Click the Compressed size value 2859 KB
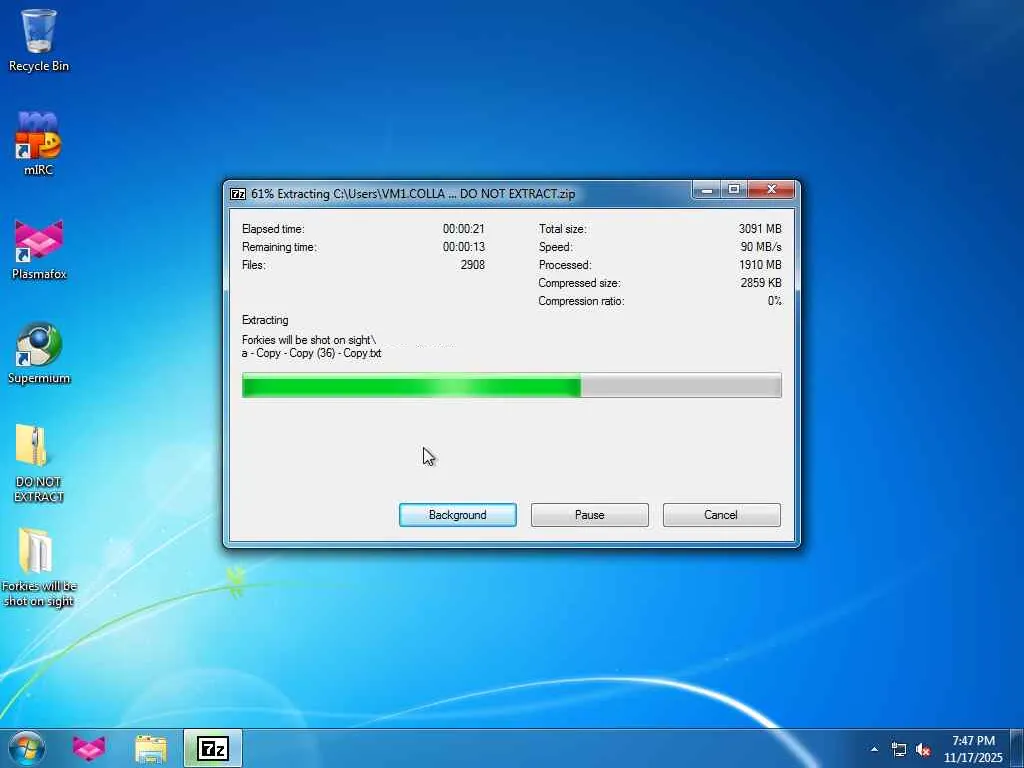 (761, 283)
